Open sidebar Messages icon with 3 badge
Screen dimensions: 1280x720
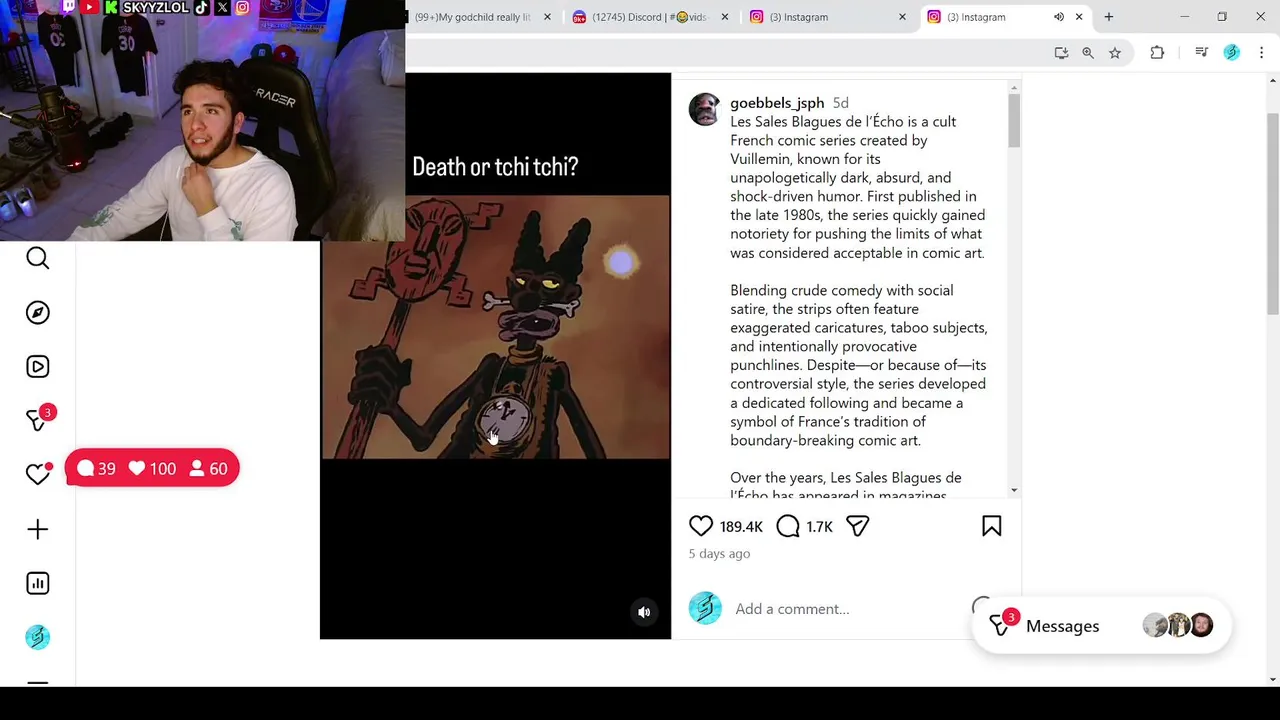pyautogui.click(x=37, y=421)
